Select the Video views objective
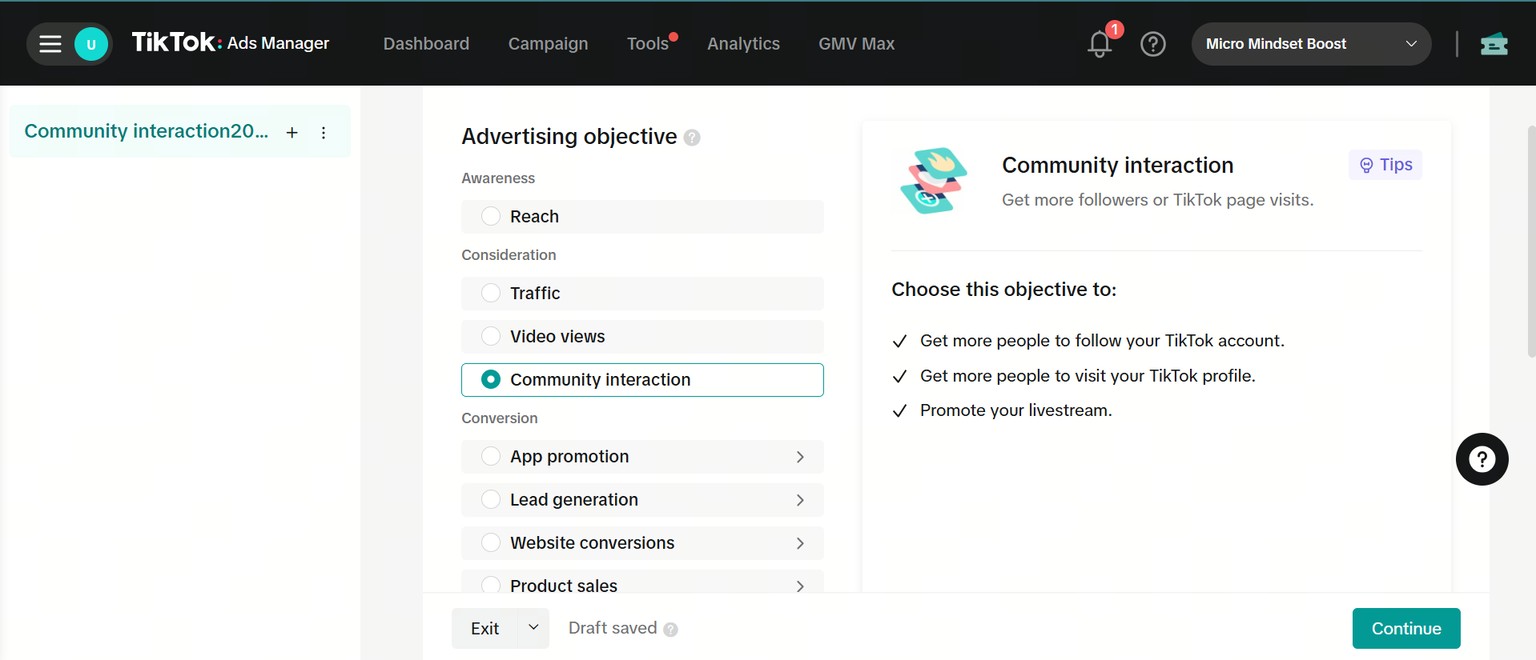1536x660 pixels. pyautogui.click(x=642, y=336)
